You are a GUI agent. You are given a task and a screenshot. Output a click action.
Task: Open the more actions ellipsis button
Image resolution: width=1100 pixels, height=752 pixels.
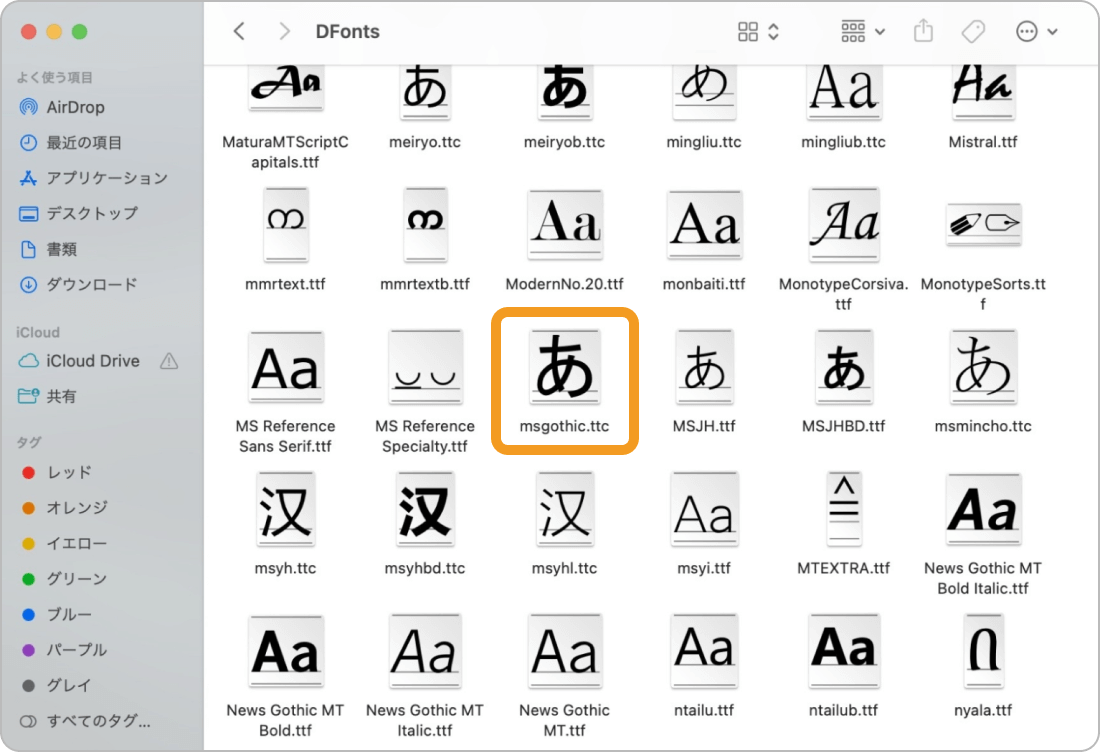(x=1026, y=32)
